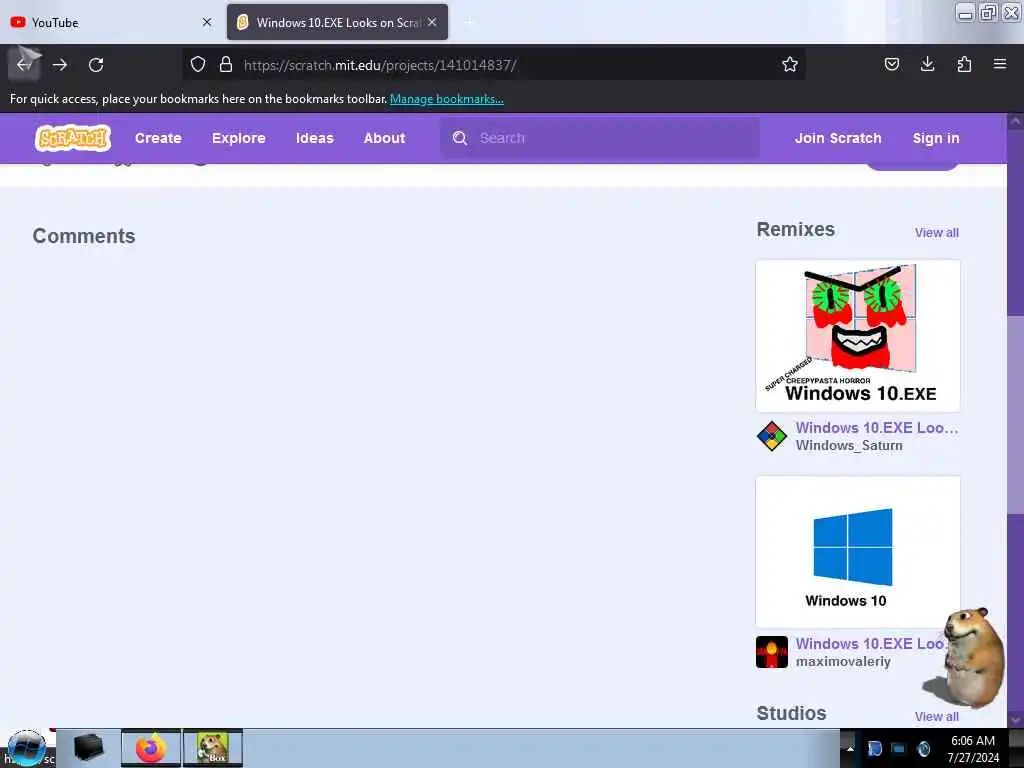Switch to the YouTube tab
The width and height of the screenshot is (1024, 768).
[110, 22]
